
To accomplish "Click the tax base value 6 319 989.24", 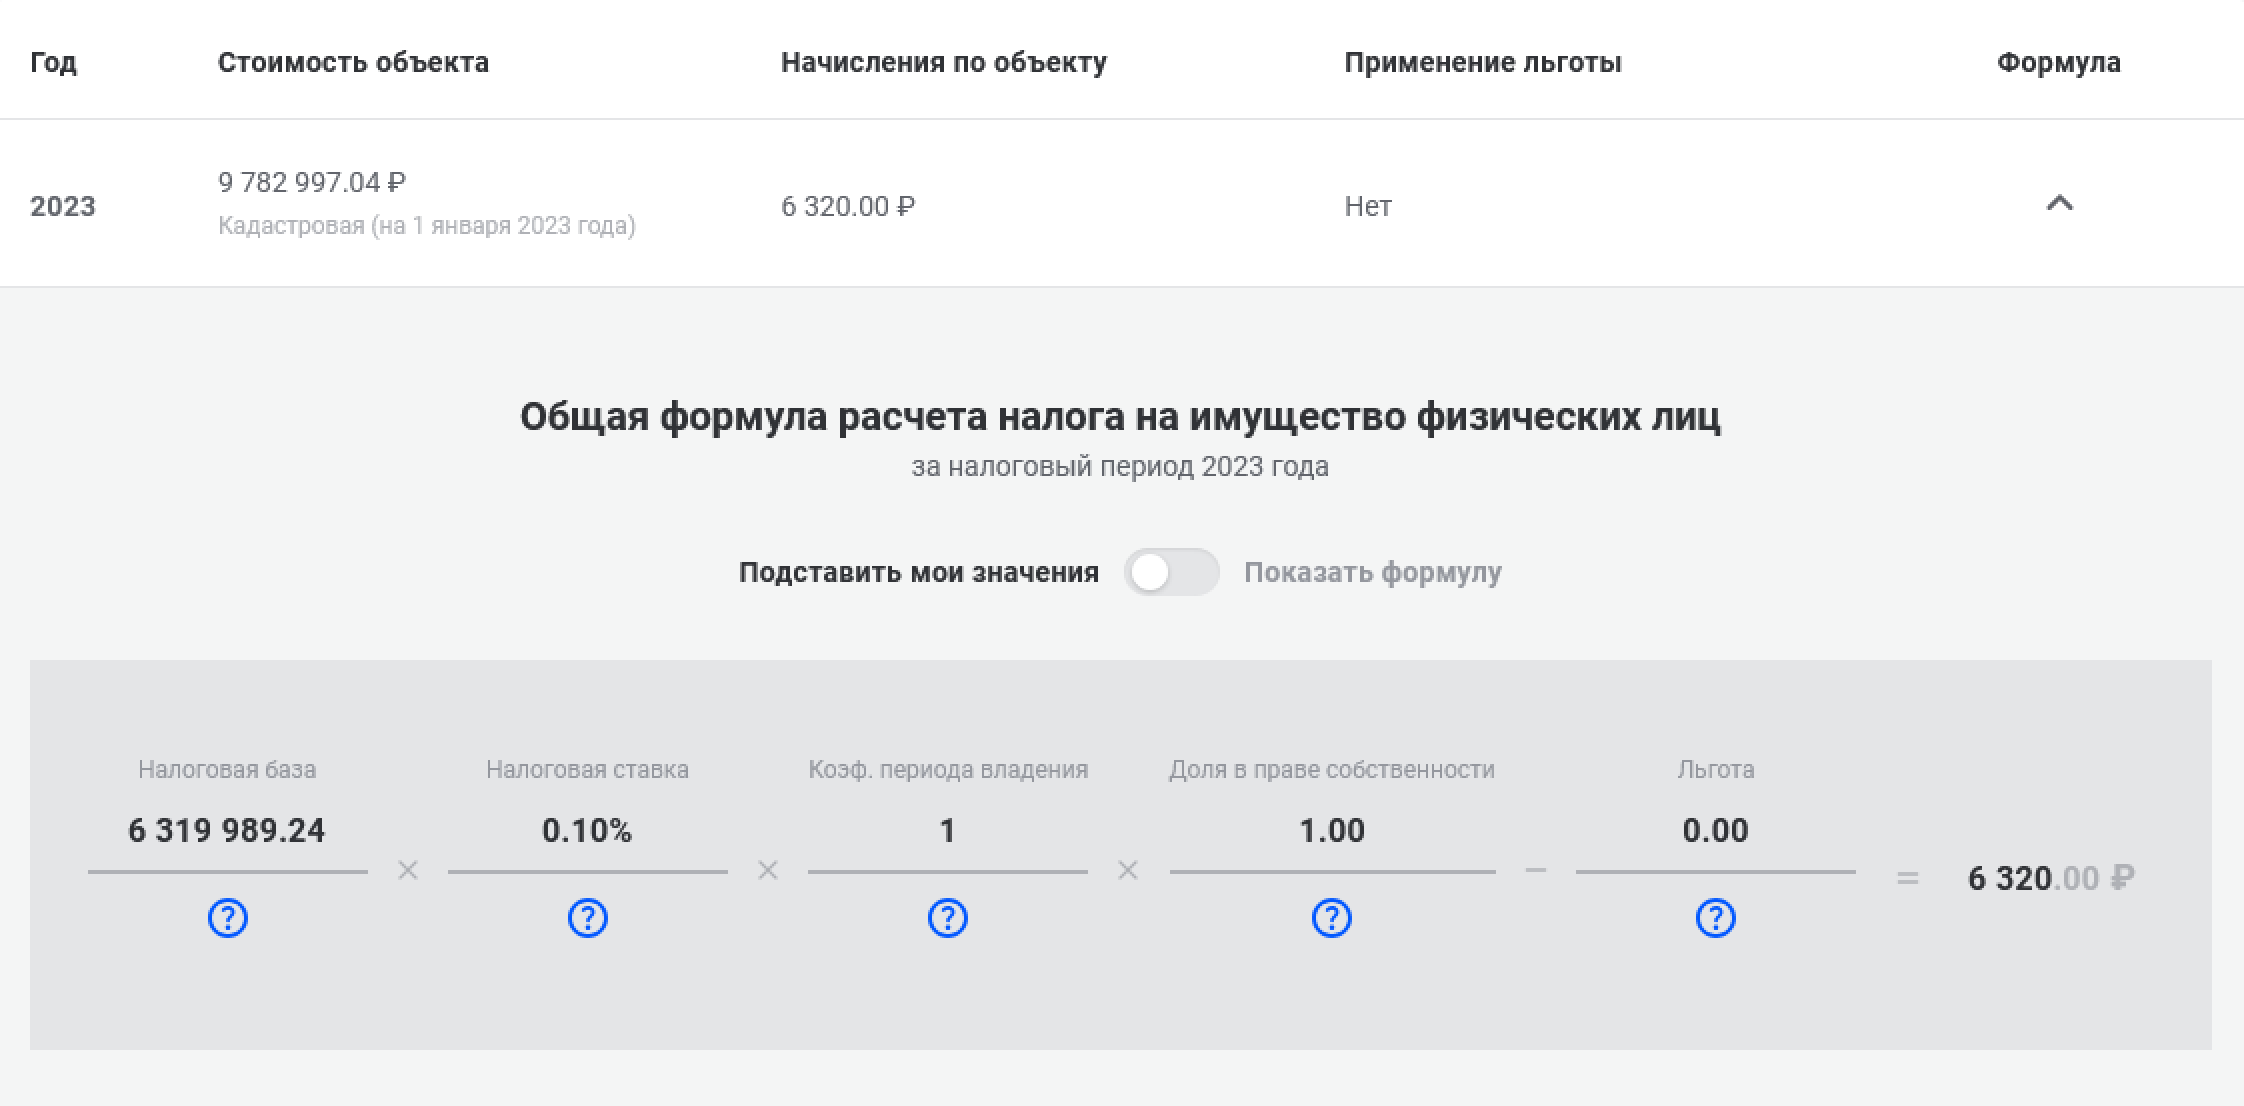I will [x=227, y=830].
